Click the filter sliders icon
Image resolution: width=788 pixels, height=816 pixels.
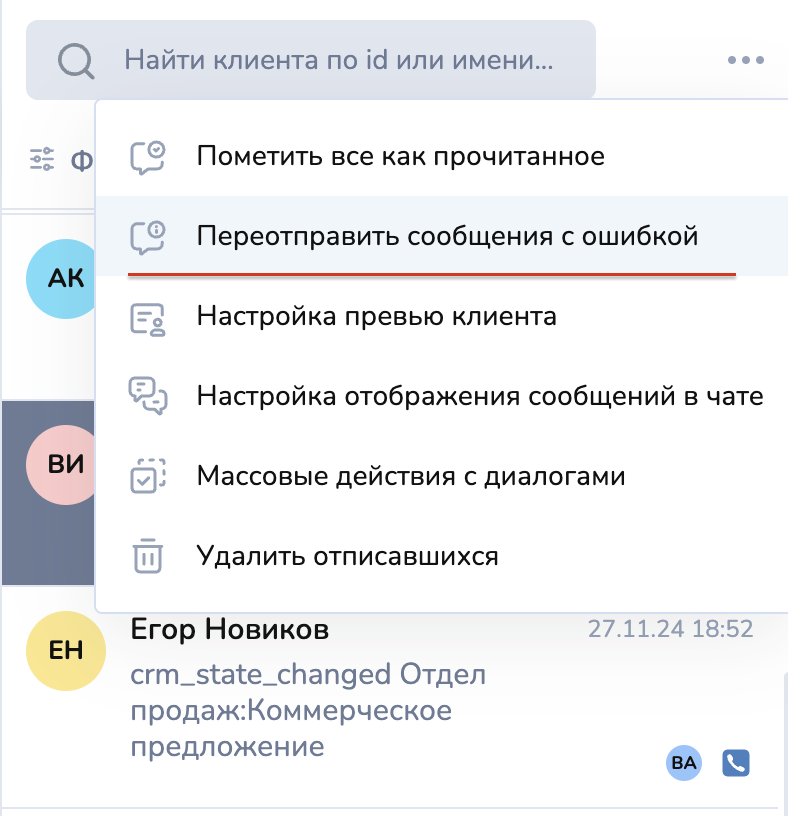point(42,159)
